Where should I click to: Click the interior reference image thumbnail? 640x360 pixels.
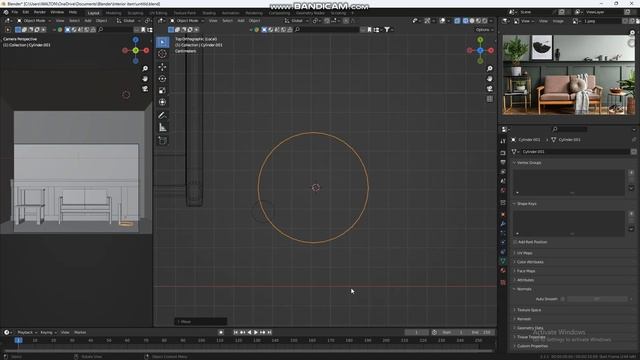[569, 75]
